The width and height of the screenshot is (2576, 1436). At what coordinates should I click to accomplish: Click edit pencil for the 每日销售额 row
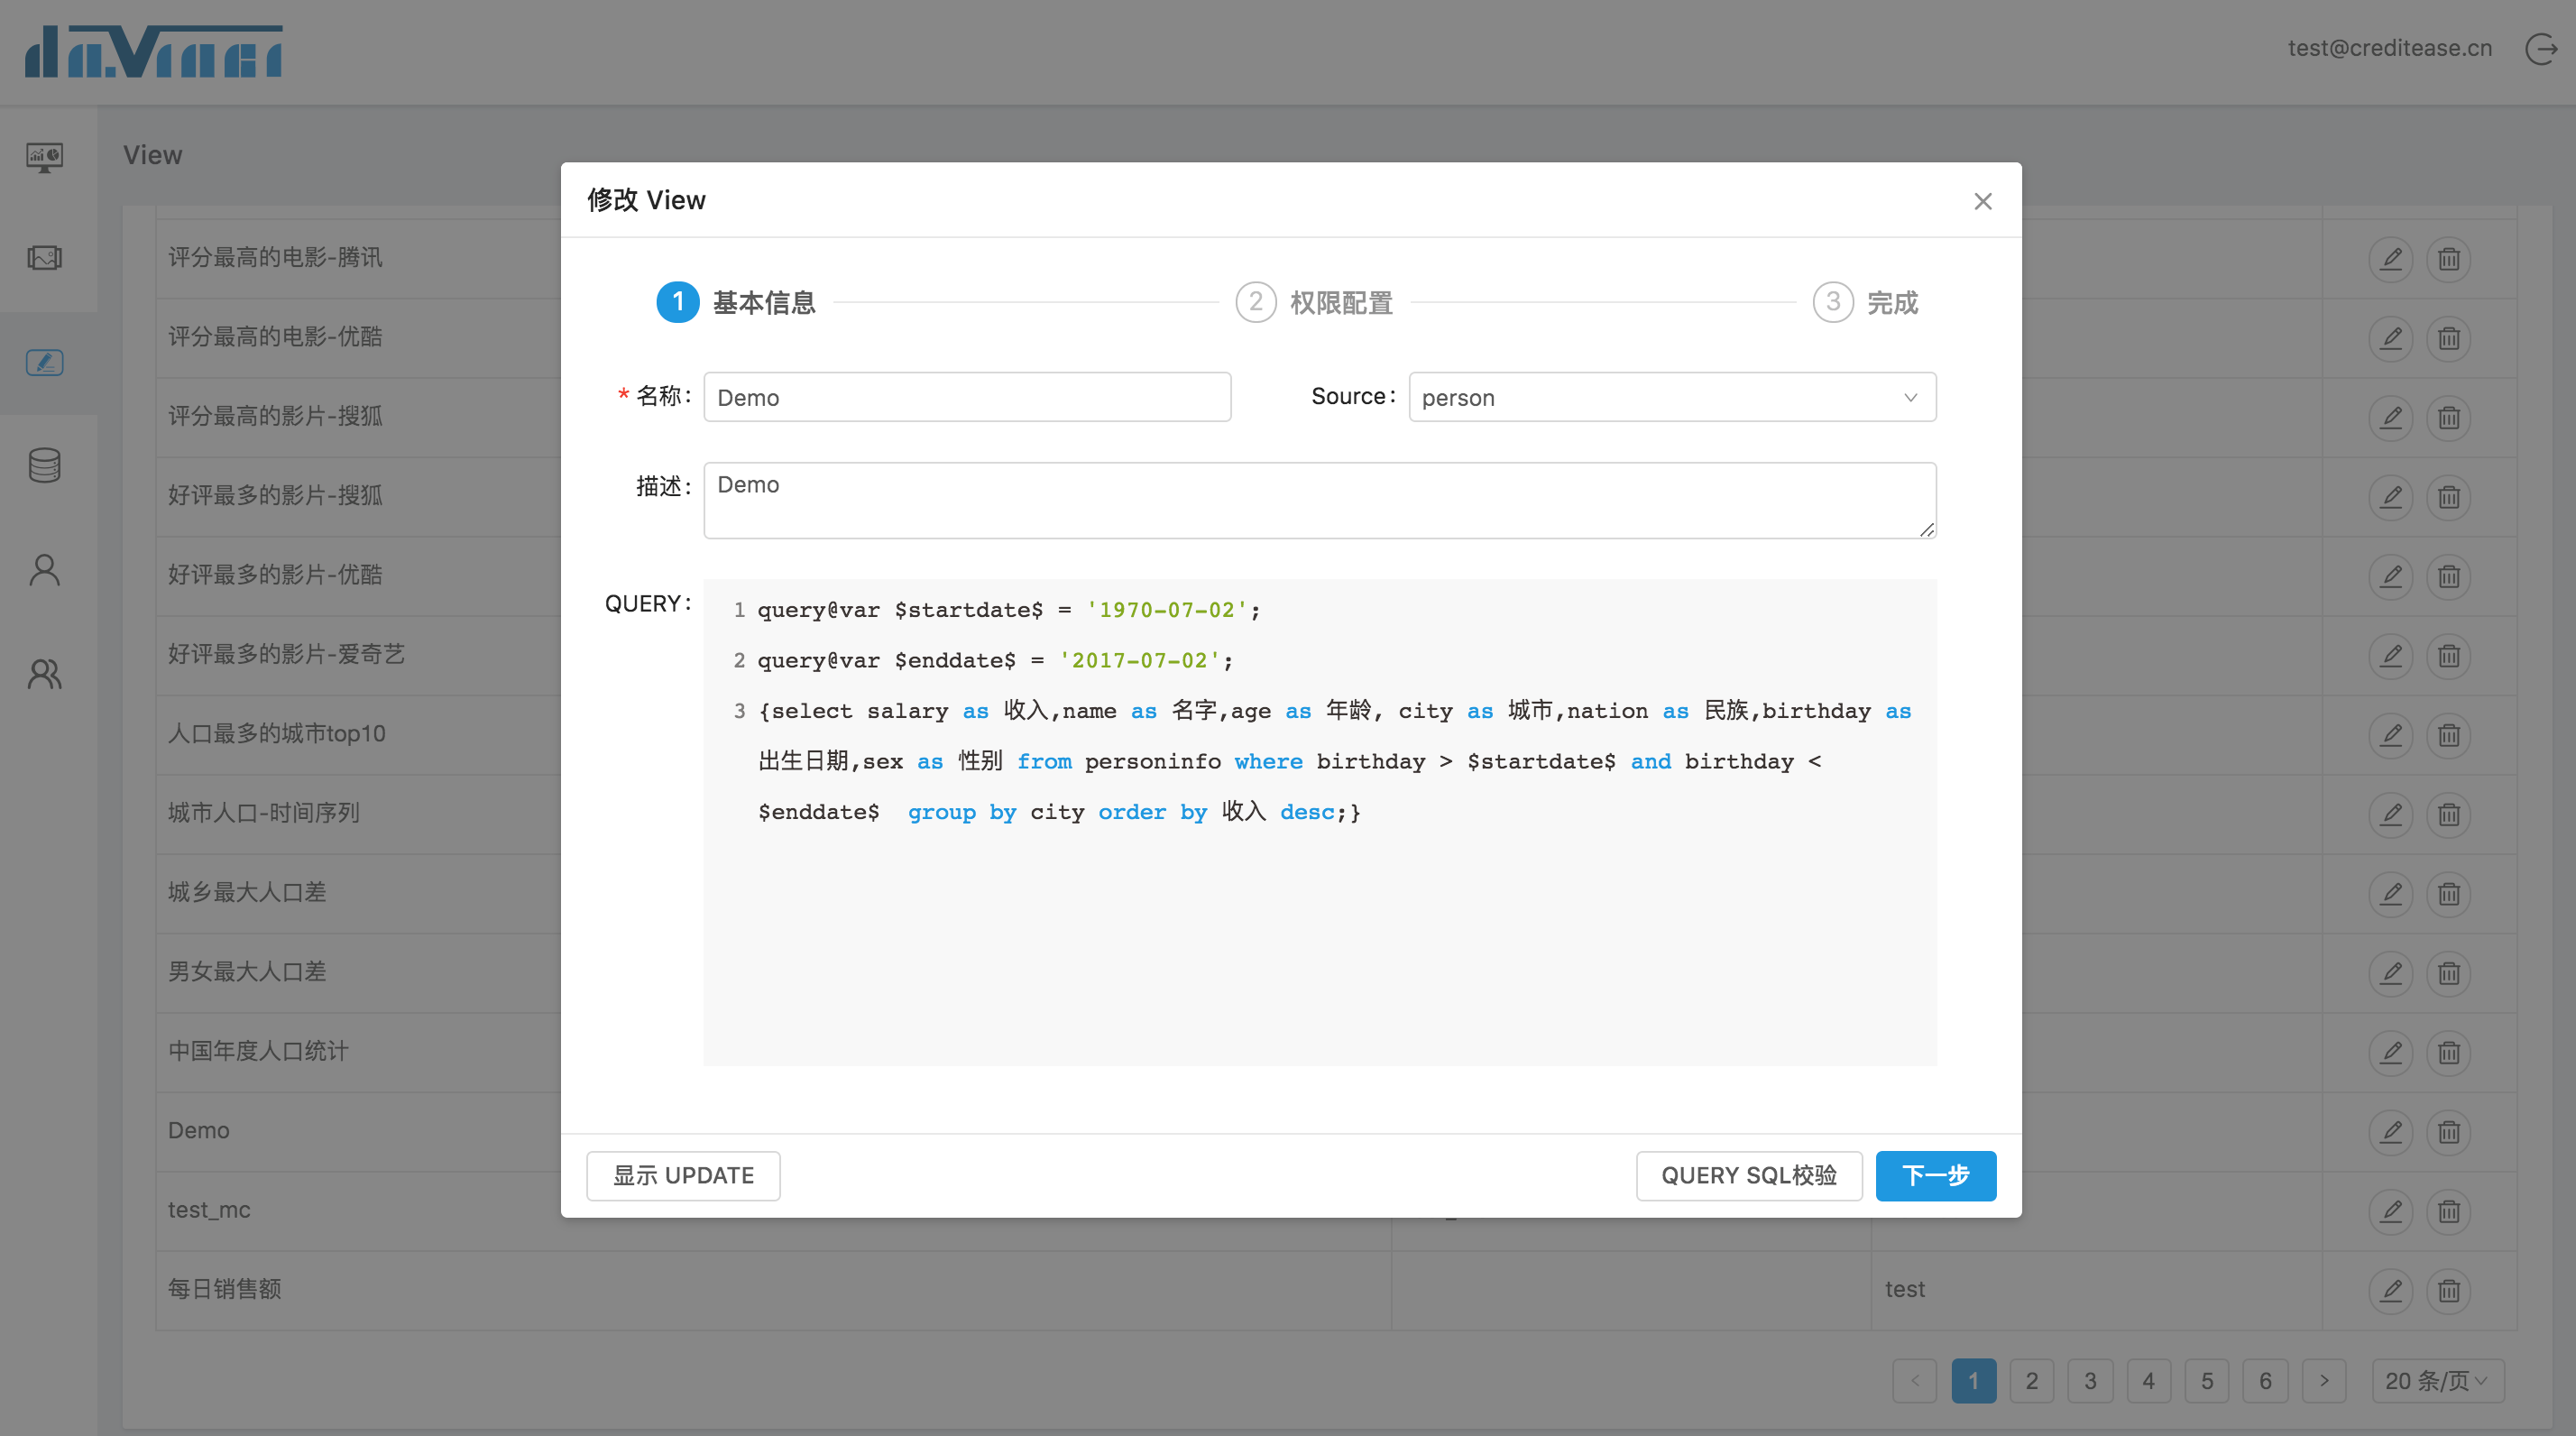pyautogui.click(x=2391, y=1290)
